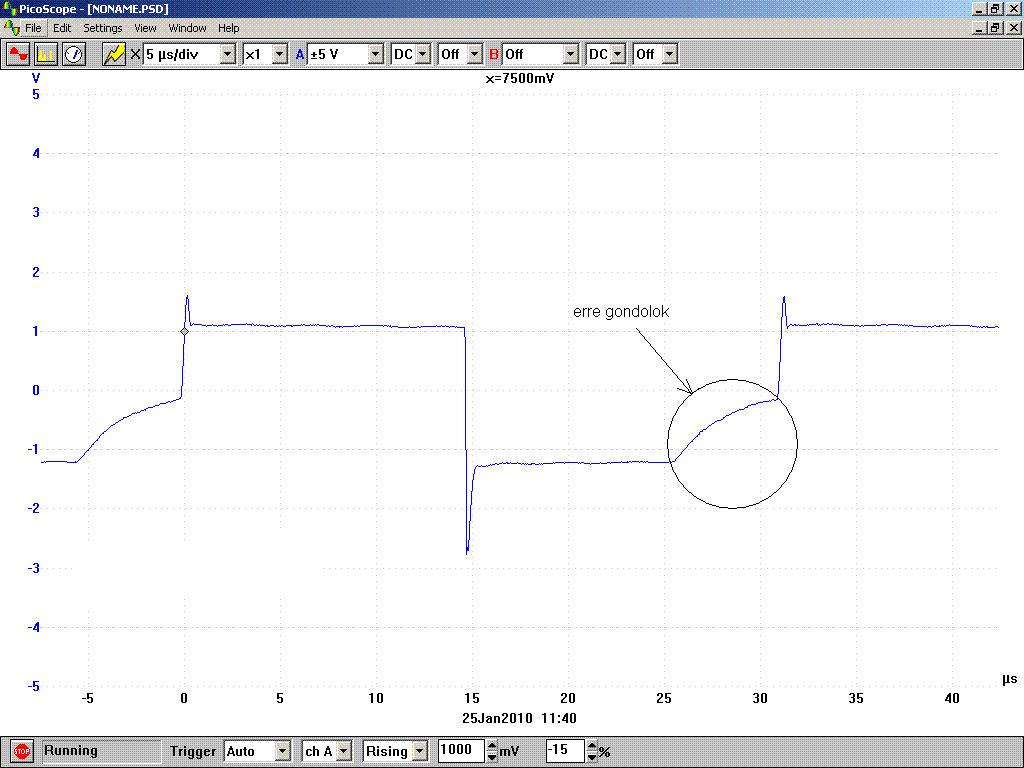Click the blue channel A label in the toolbar
The height and width of the screenshot is (768, 1024).
(x=300, y=54)
